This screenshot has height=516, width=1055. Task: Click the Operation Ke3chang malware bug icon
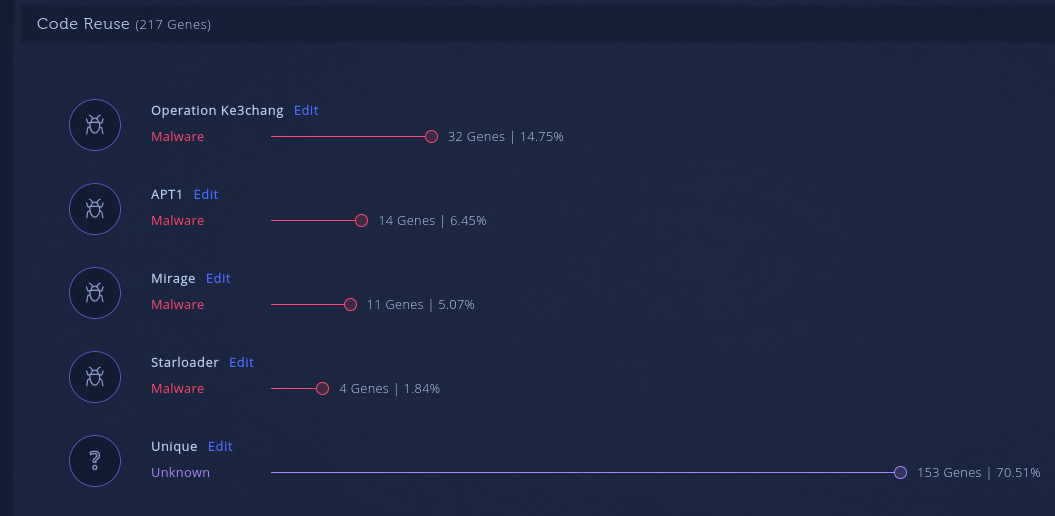(x=95, y=125)
